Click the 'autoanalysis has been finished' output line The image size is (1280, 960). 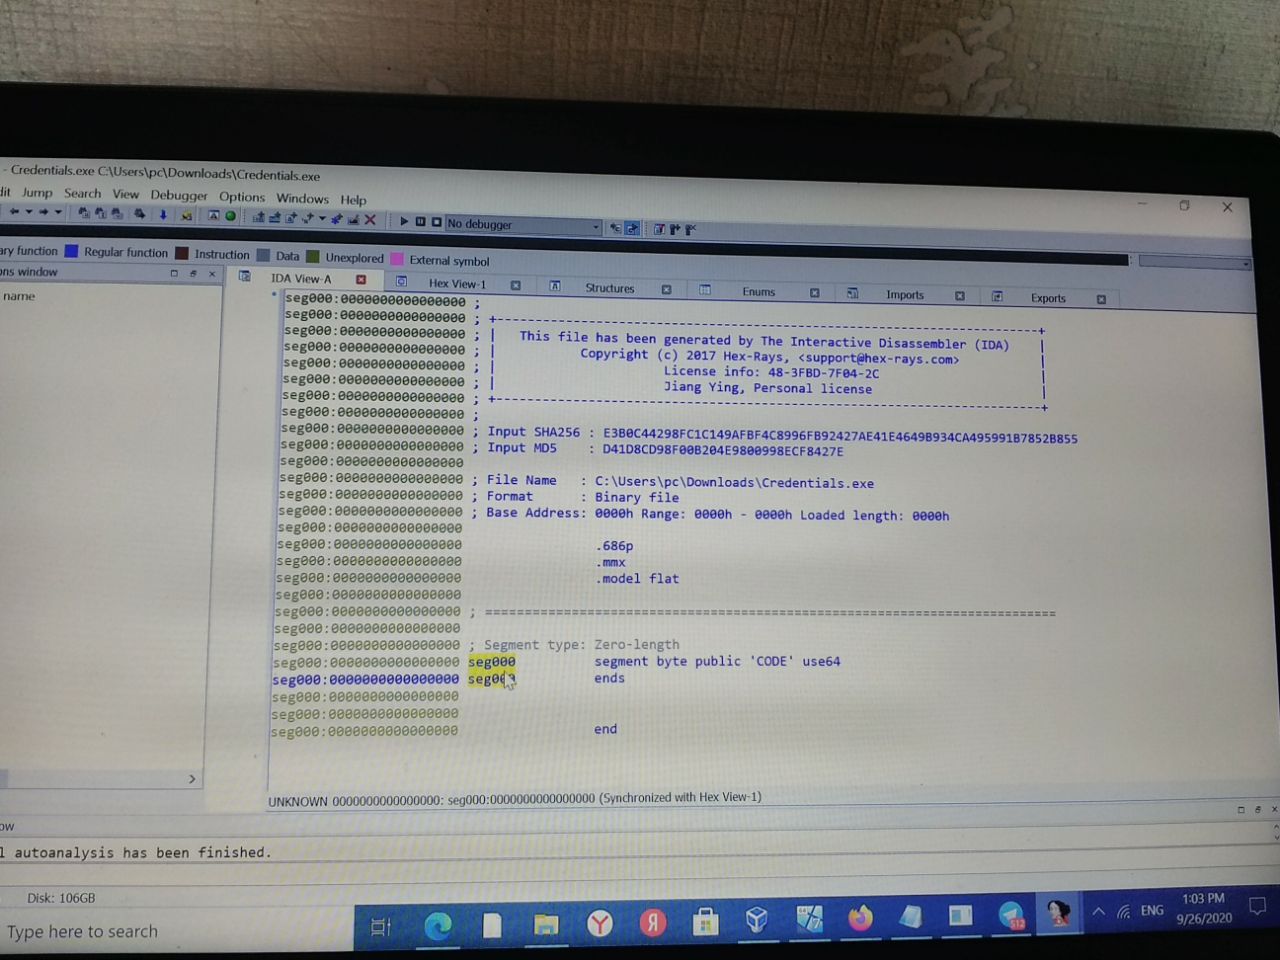(141, 852)
